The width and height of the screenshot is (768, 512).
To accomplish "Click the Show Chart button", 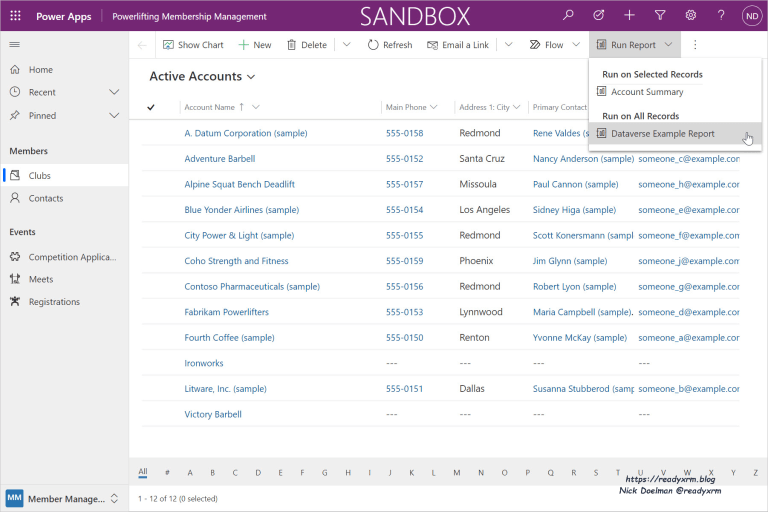I will [x=193, y=45].
